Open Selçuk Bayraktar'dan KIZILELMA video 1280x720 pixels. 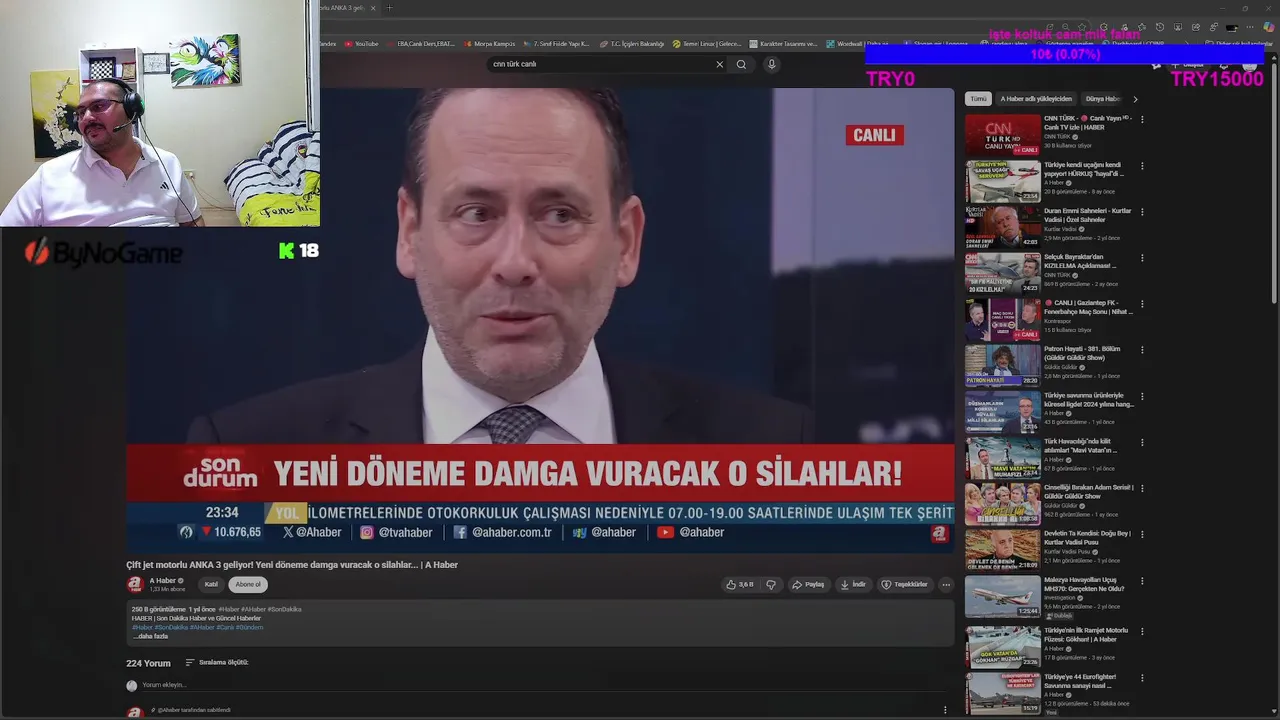pyautogui.click(x=1080, y=261)
